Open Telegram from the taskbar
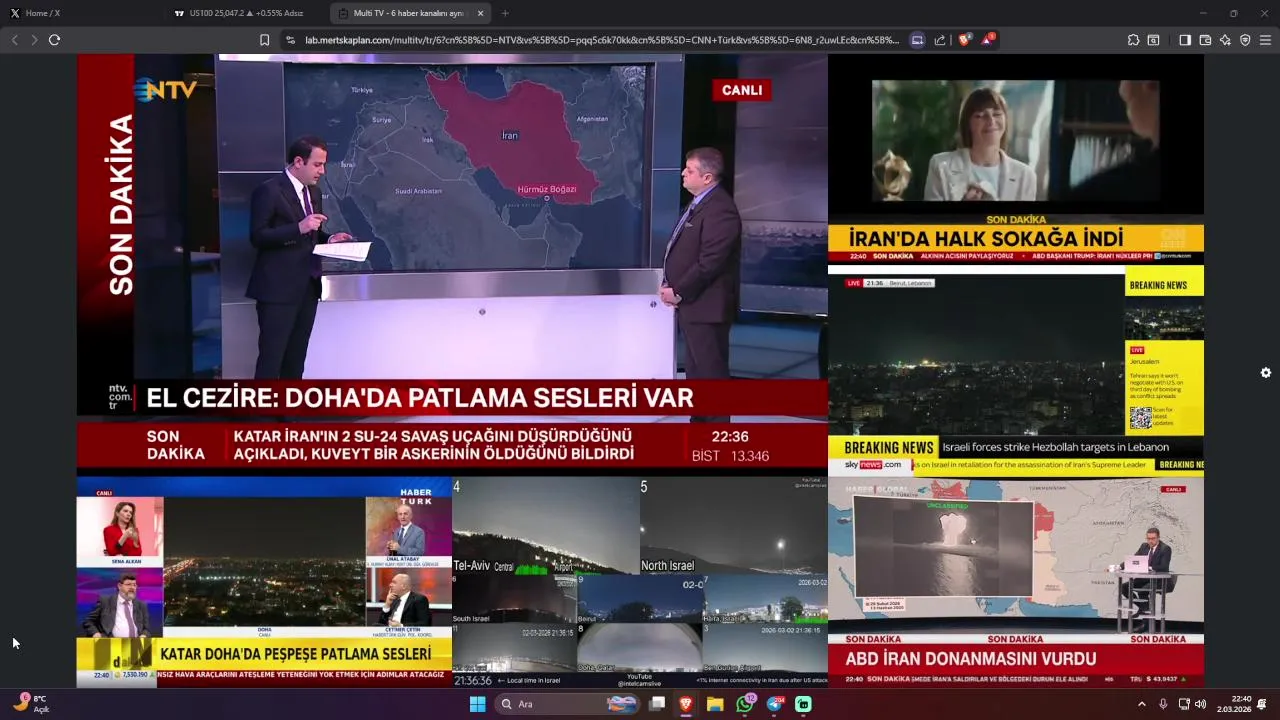Viewport: 1280px width, 720px height. click(775, 704)
